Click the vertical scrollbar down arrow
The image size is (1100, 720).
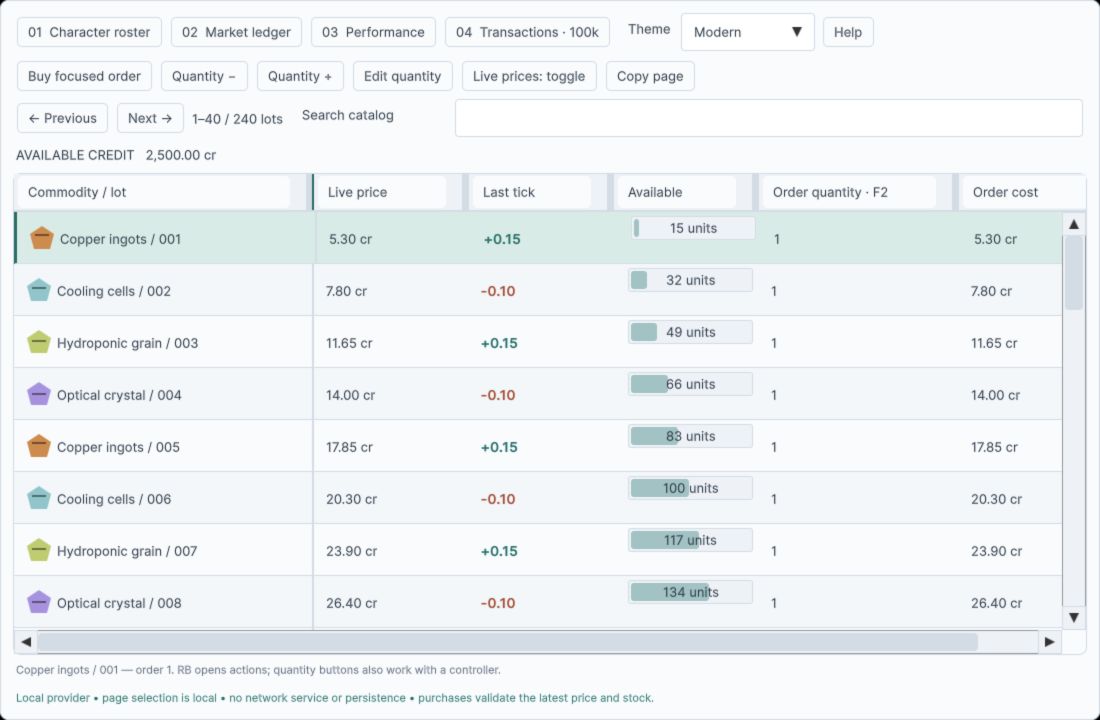(1073, 618)
